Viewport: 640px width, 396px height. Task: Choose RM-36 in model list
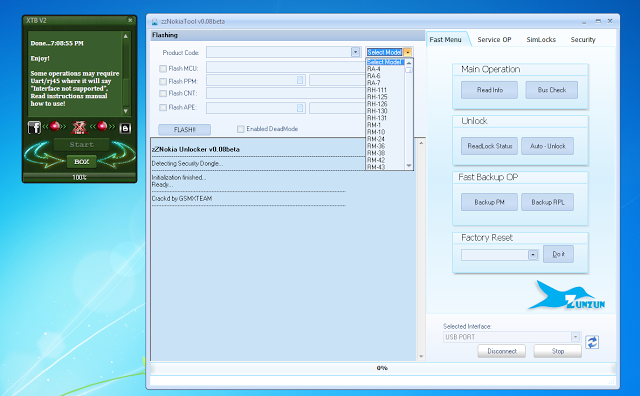click(385, 146)
